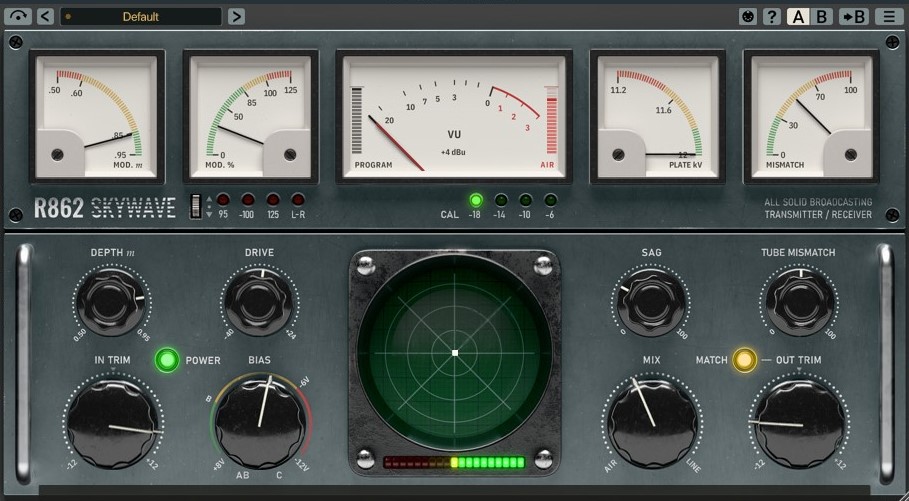Open the hamburger menu
Screen dimensions: 909x501
coord(889,16)
